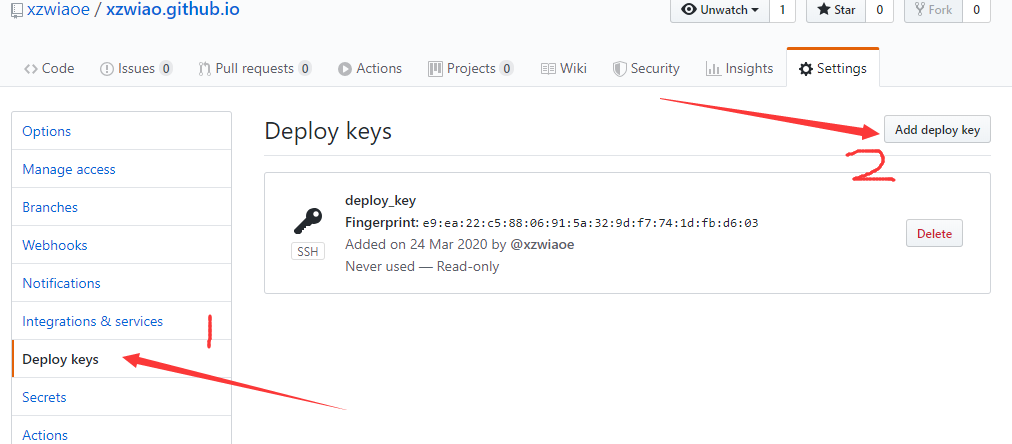Open the xzwiaoe owner profile link

coord(58,10)
